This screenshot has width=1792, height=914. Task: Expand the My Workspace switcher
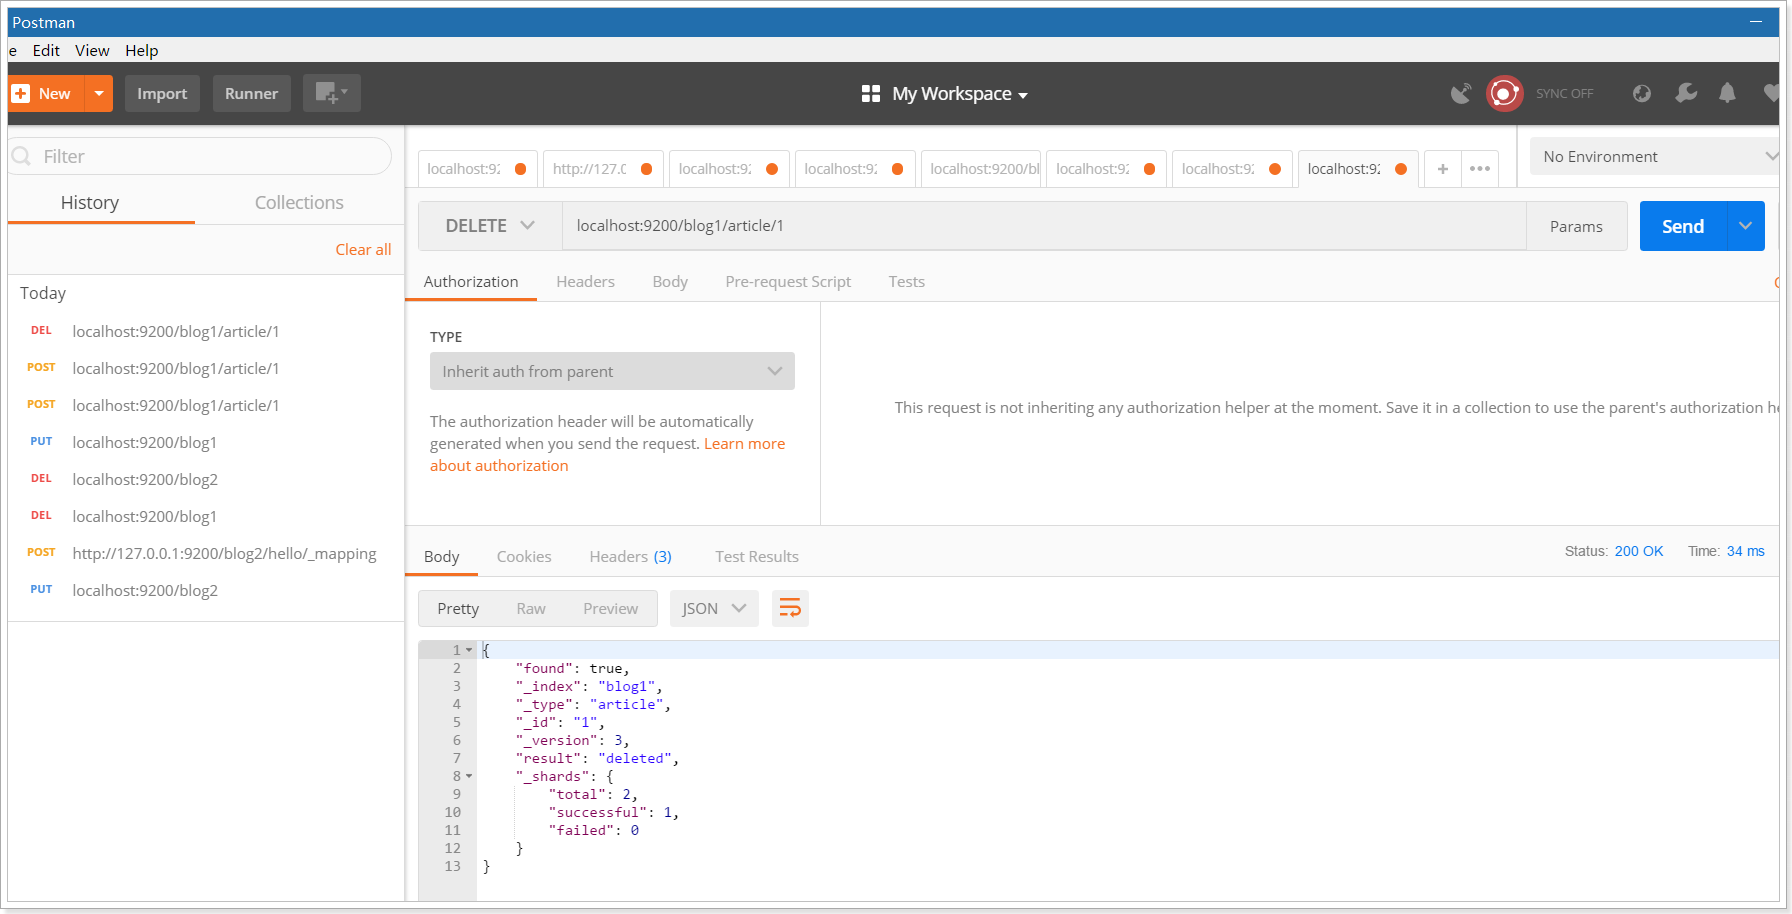[x=959, y=93]
